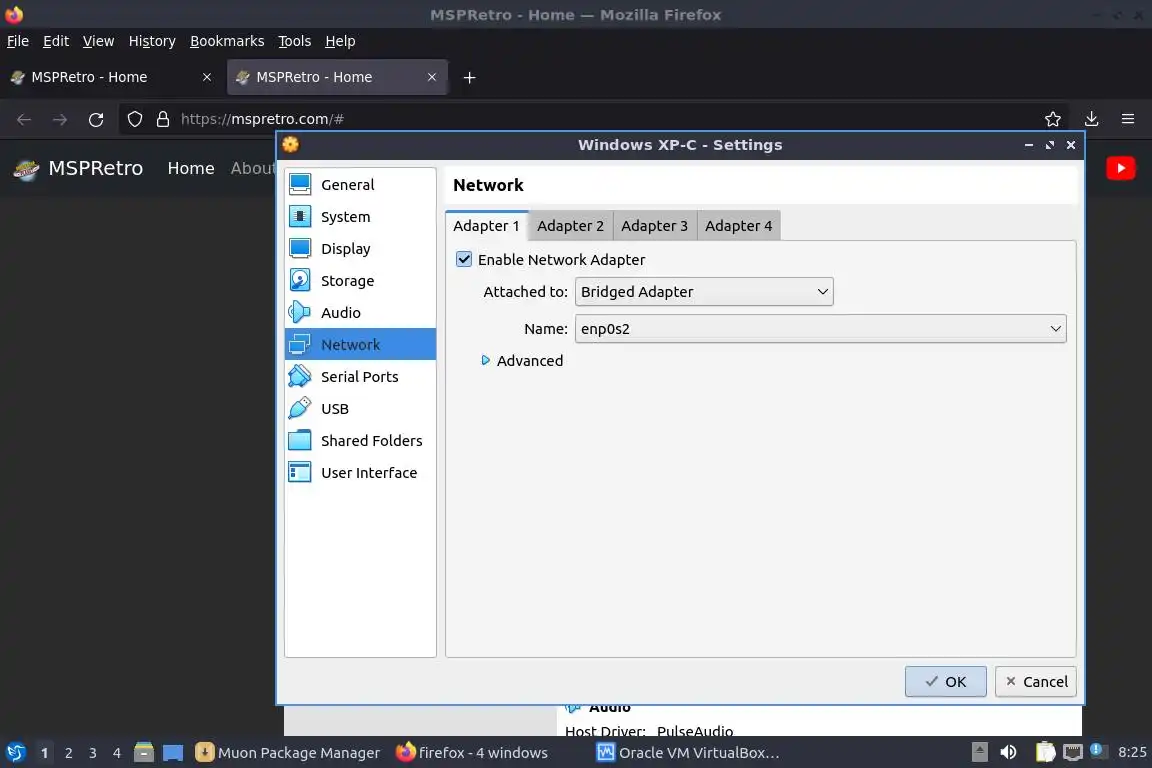Close the second MSPRetro - Home tab
Screen dimensions: 1152x768
[x=432, y=77]
